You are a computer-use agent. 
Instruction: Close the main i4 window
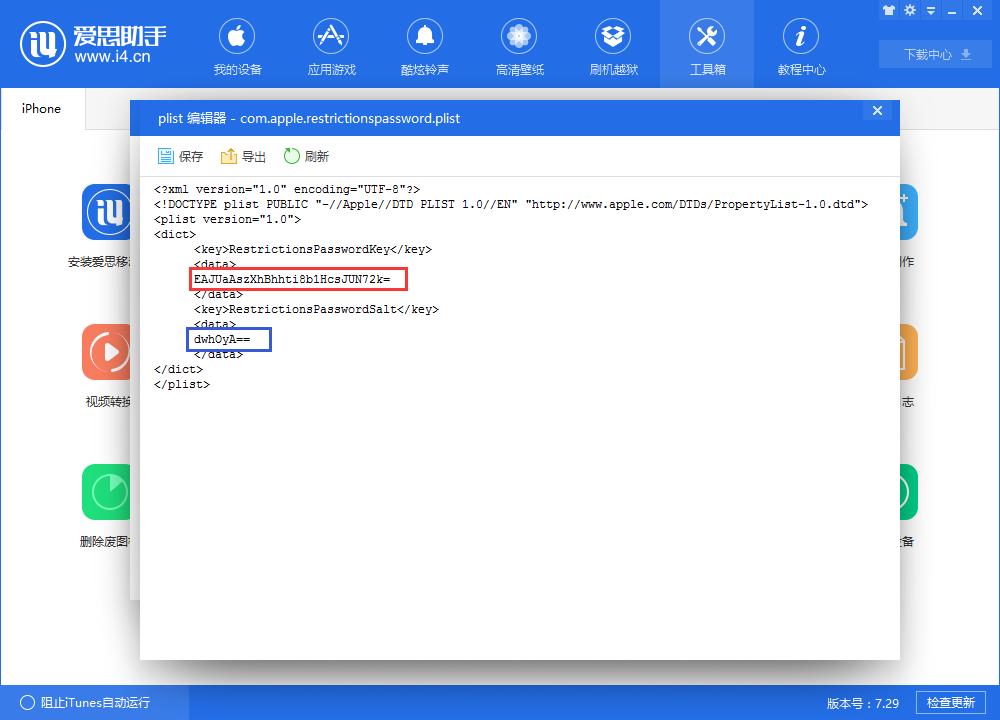tap(977, 10)
